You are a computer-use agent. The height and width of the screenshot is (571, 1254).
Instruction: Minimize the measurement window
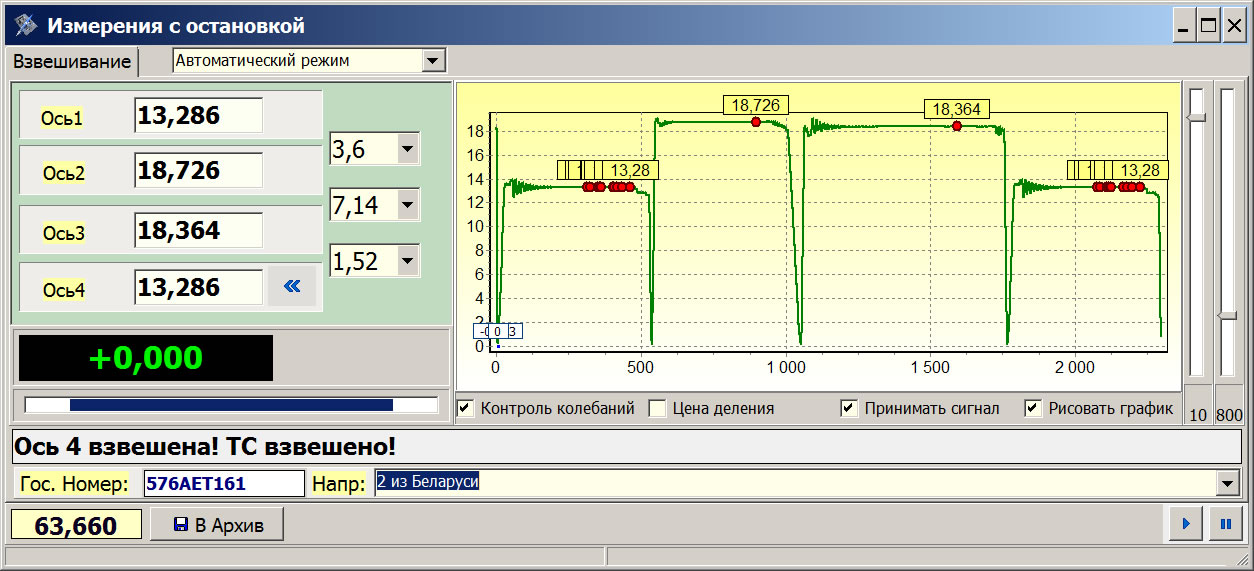(1185, 26)
